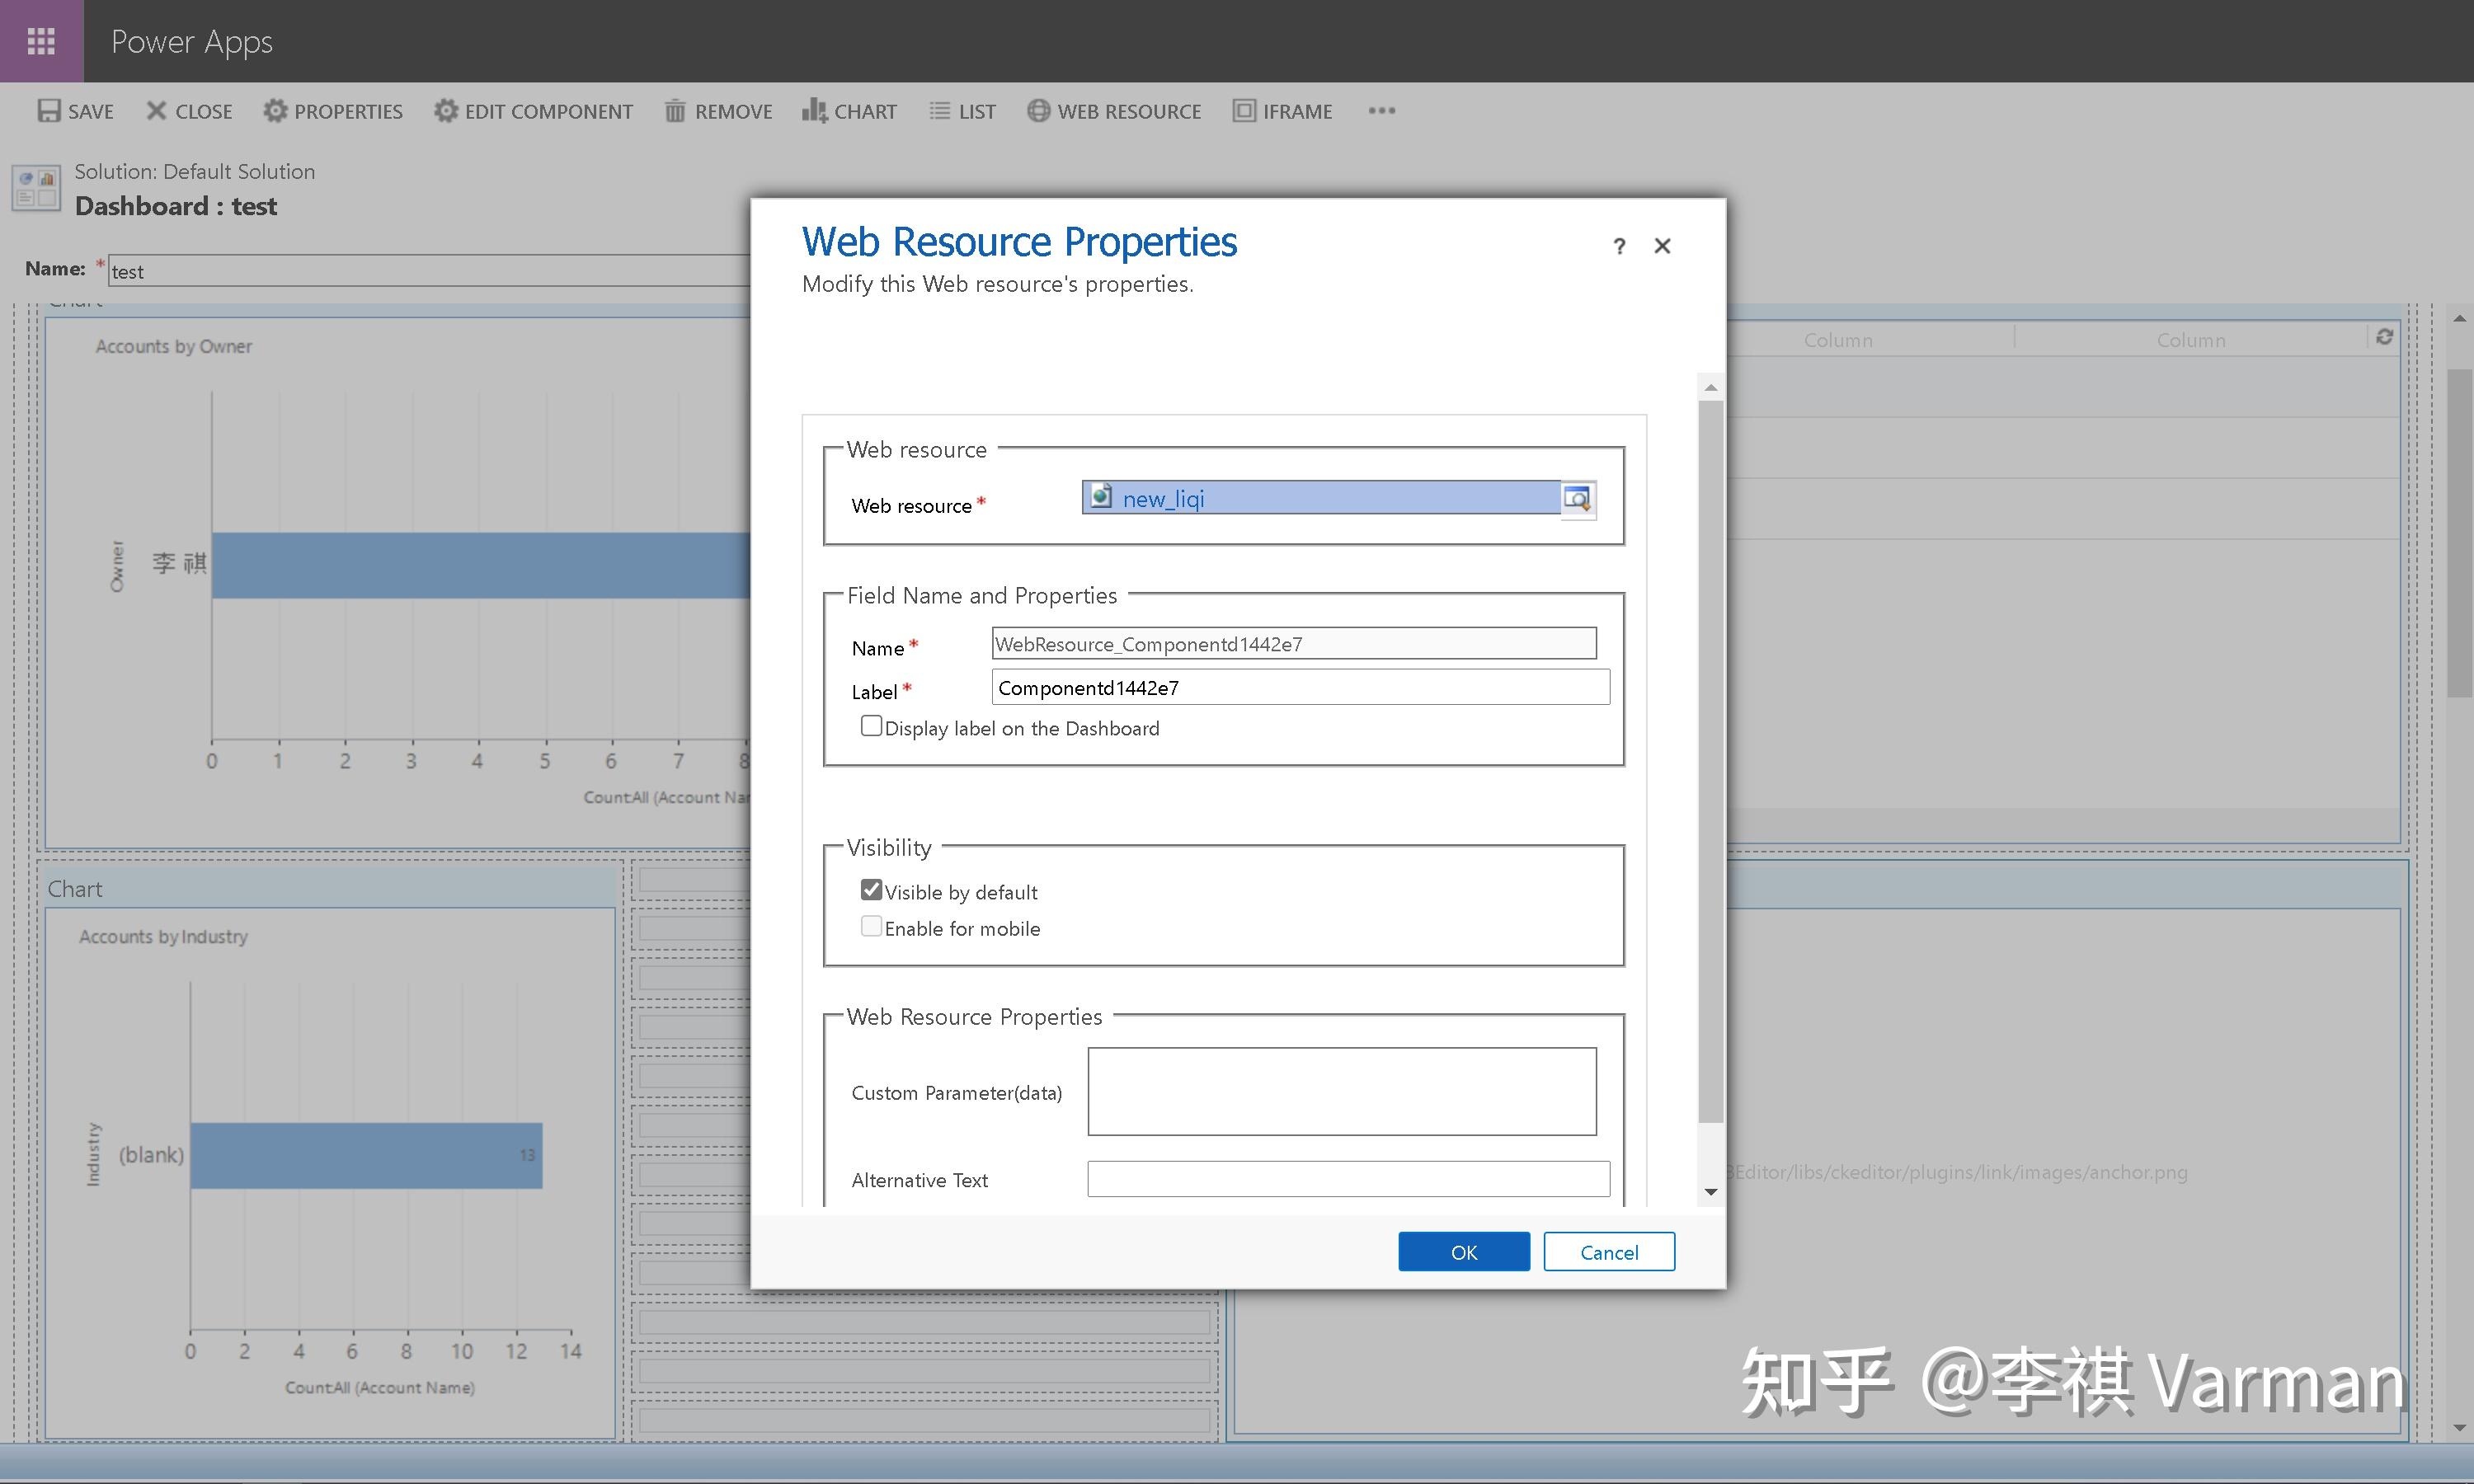Screen dimensions: 2474x1484
Task: Refresh the list component at top right
Action: pyautogui.click(x=2385, y=337)
